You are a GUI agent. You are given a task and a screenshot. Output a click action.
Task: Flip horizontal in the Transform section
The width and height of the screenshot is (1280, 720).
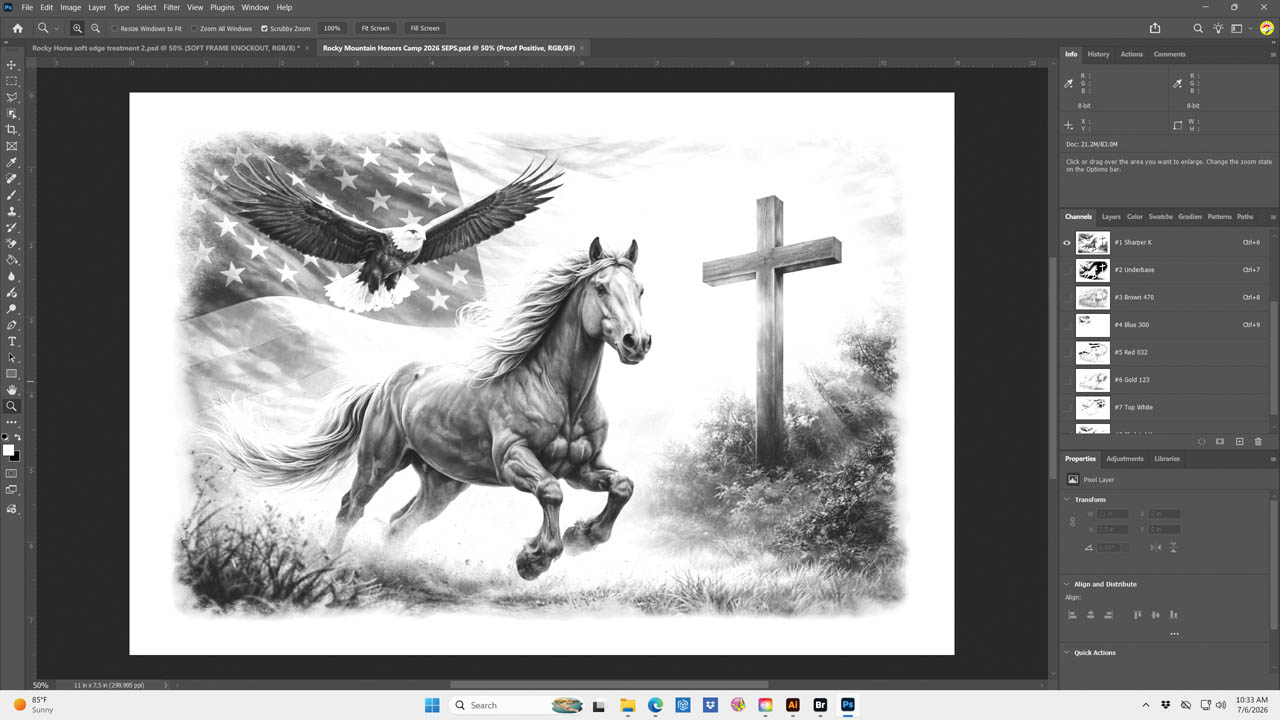[x=1156, y=547]
